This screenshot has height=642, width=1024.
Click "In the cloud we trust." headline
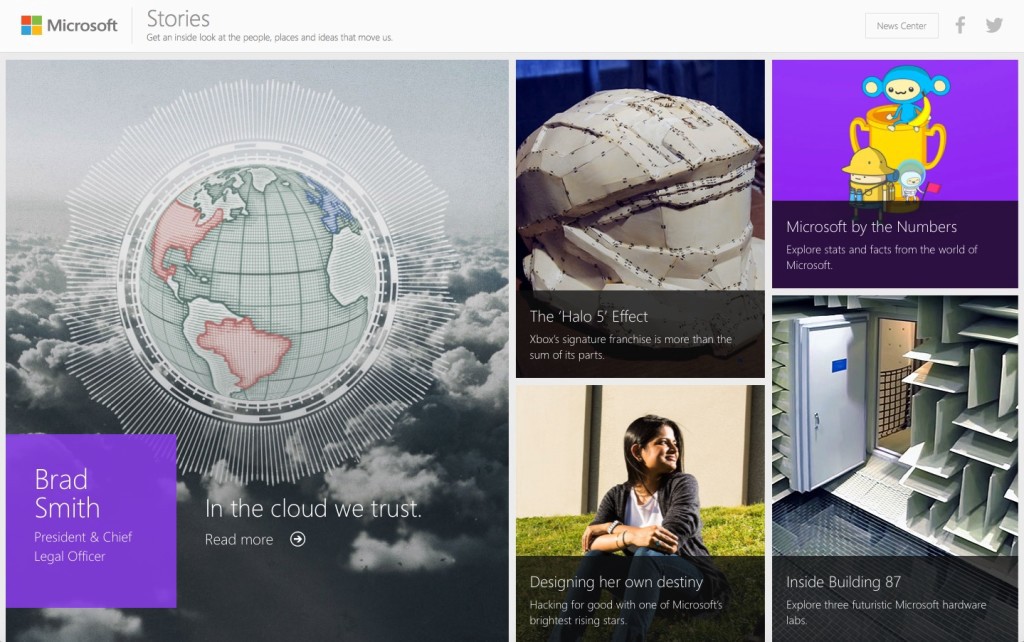tap(313, 508)
